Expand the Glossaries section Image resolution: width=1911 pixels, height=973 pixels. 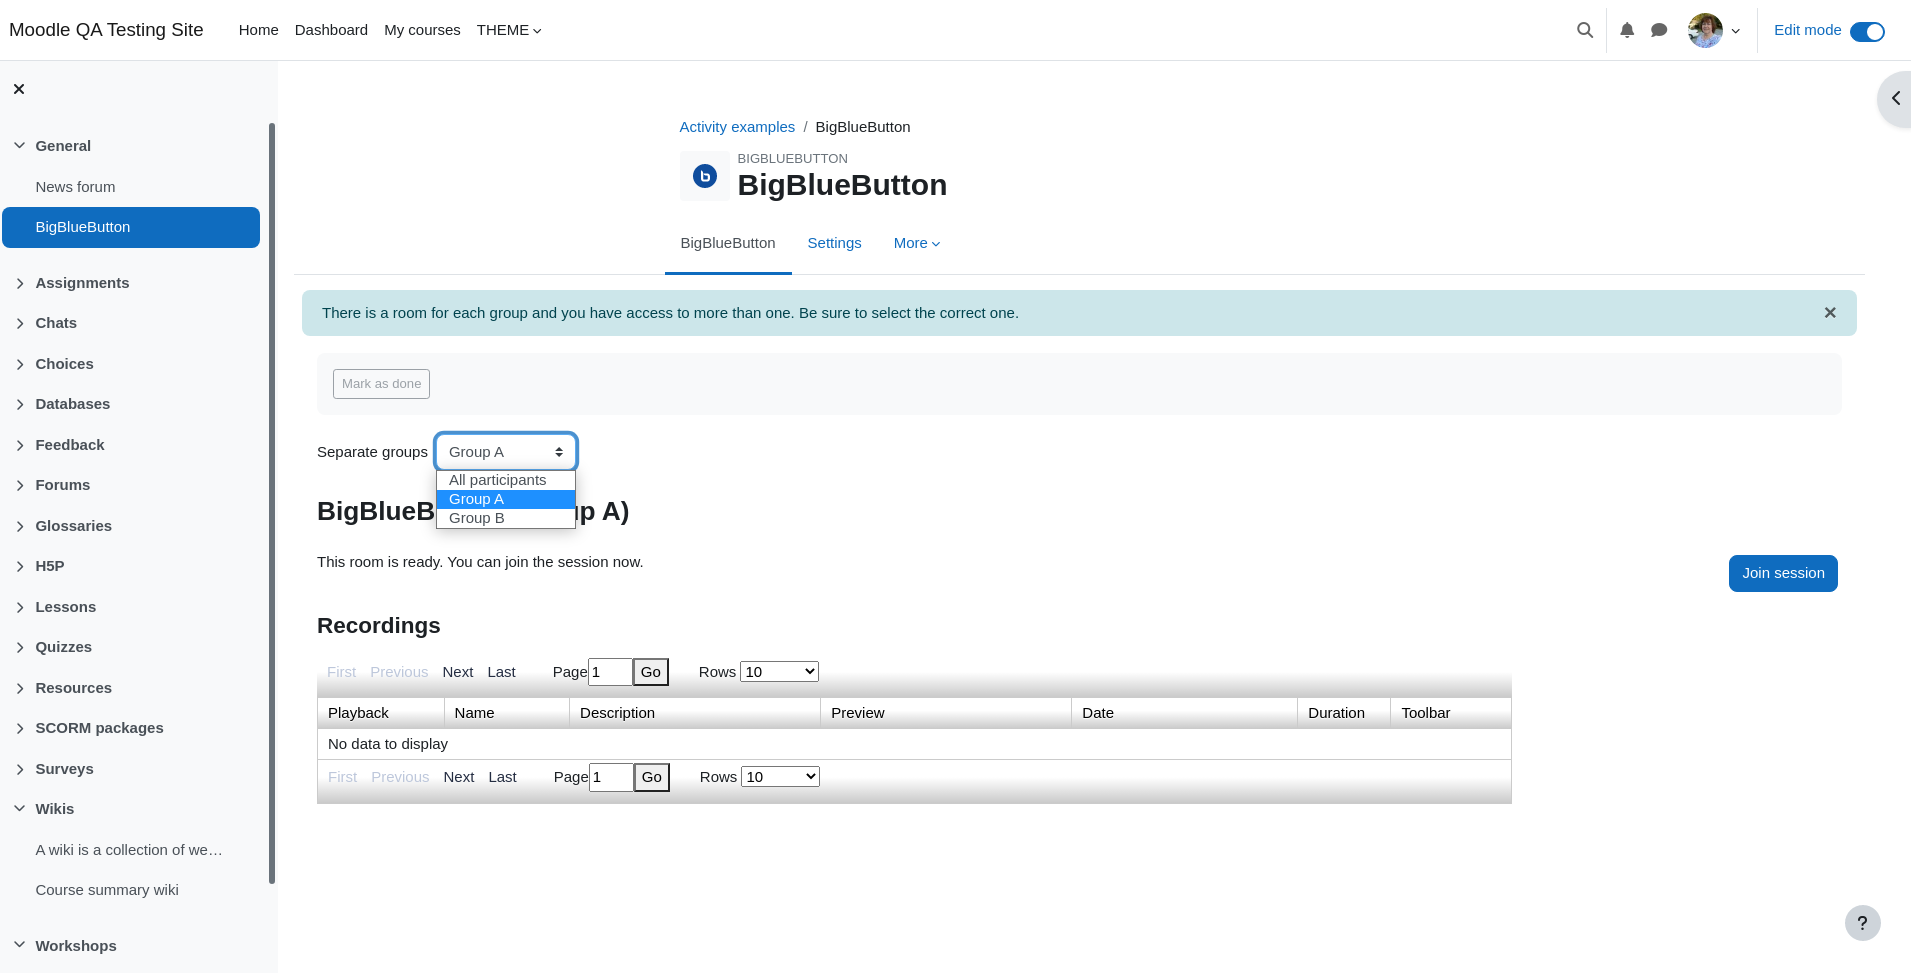tap(20, 526)
